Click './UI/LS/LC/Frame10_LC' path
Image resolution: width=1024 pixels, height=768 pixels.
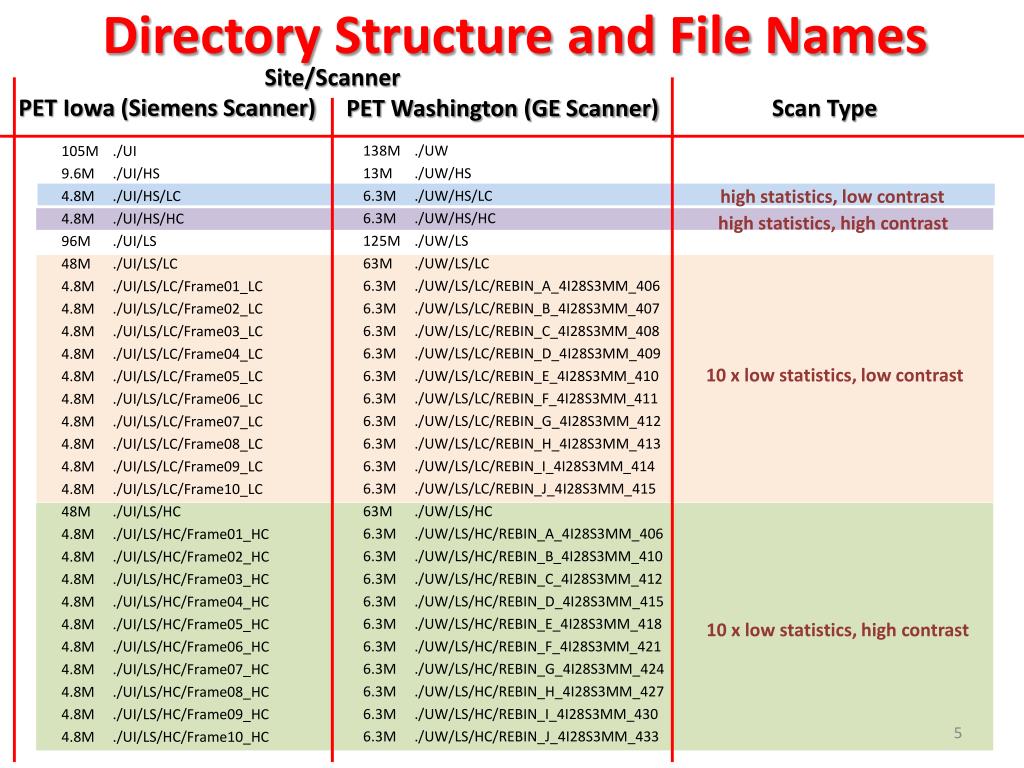click(187, 489)
